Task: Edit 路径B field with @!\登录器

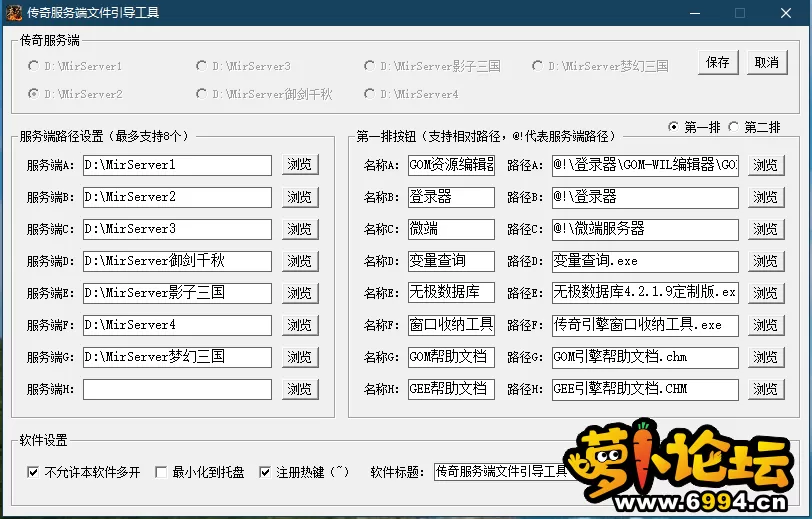Action: point(645,197)
